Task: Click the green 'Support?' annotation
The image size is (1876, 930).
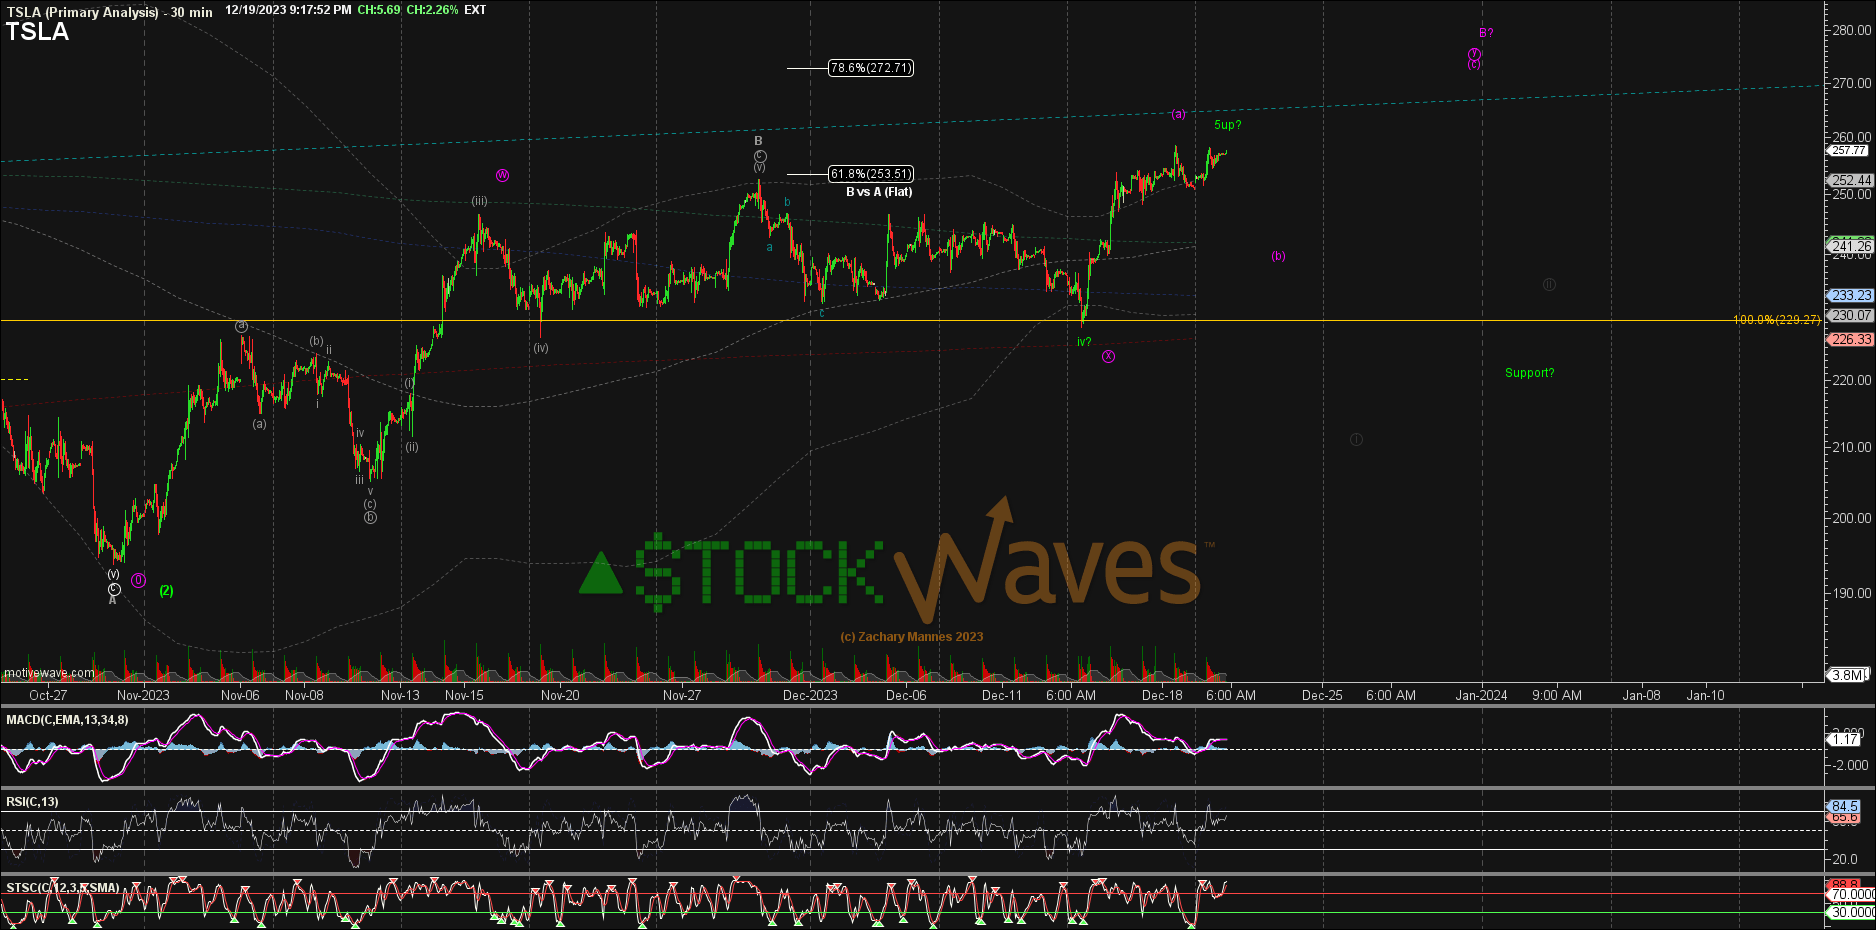Action: (x=1529, y=373)
